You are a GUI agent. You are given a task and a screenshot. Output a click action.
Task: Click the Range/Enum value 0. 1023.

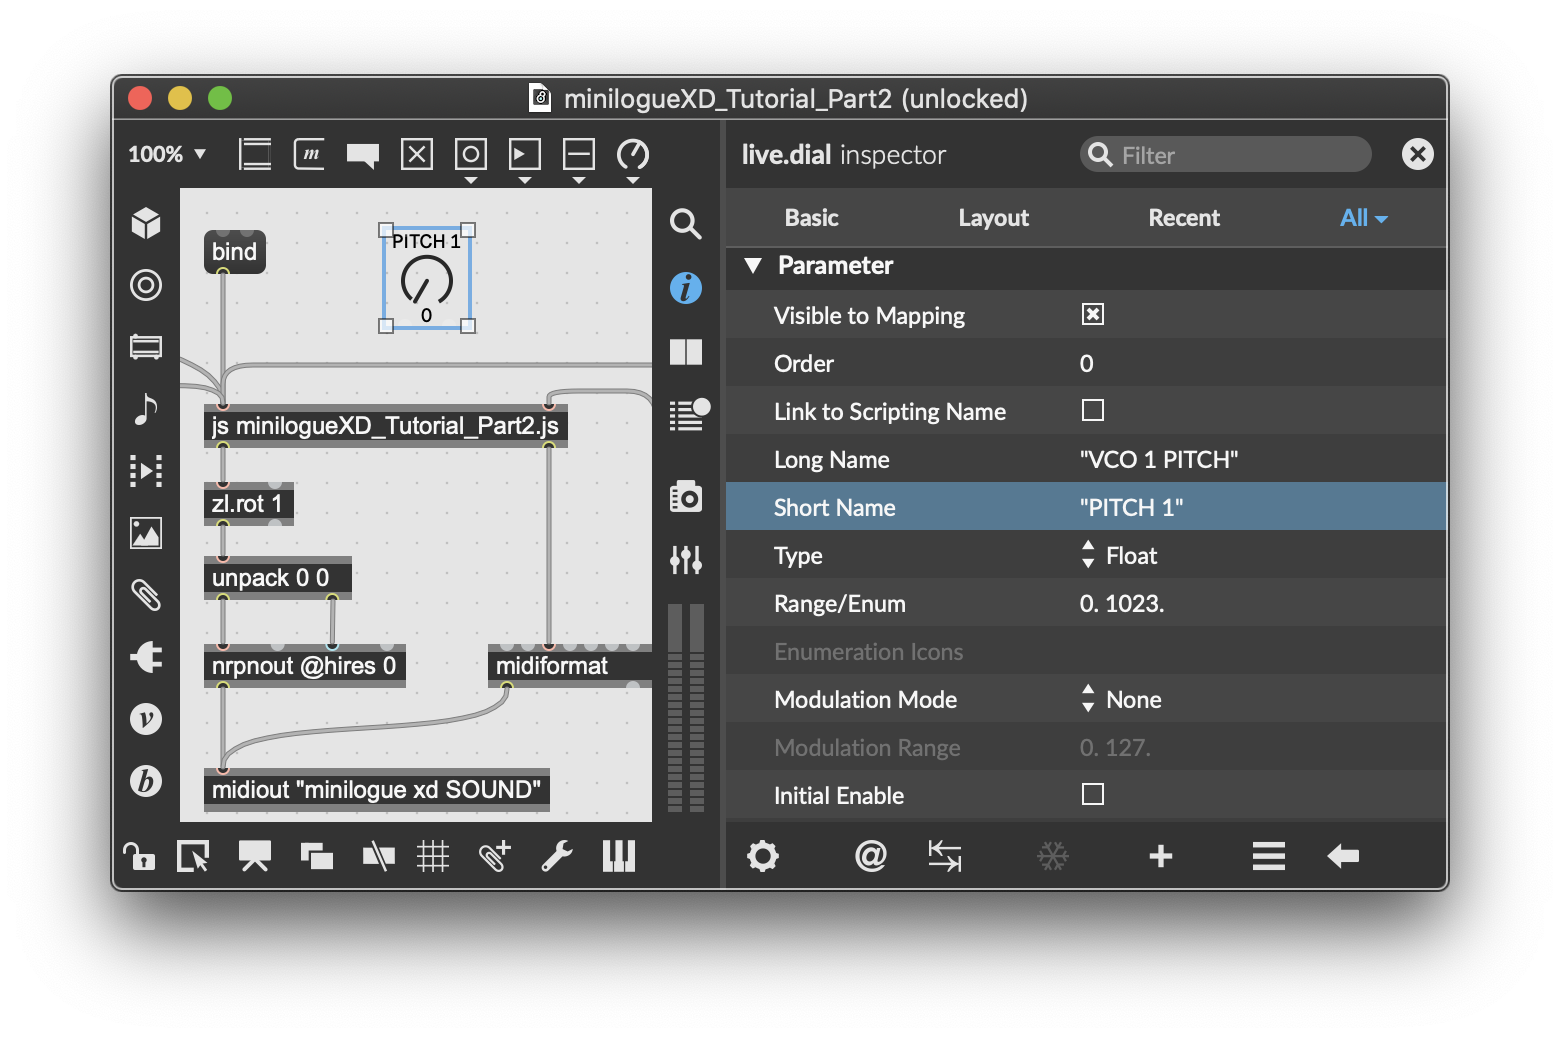pyautogui.click(x=1122, y=603)
